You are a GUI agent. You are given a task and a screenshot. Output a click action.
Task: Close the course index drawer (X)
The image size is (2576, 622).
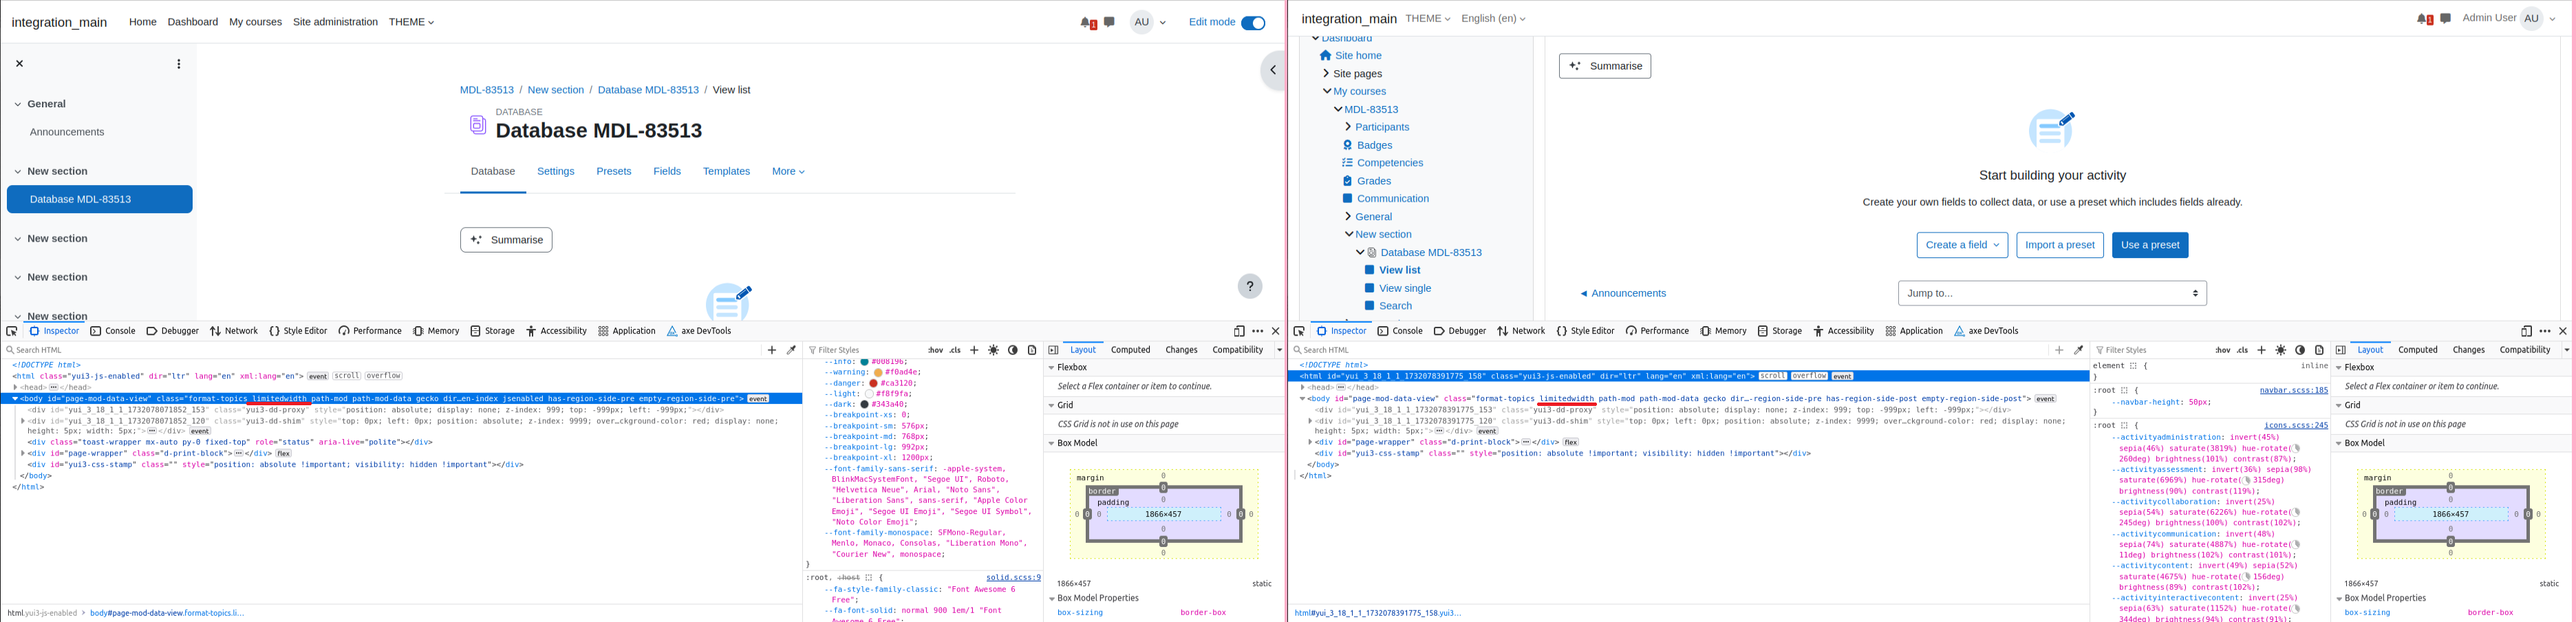pyautogui.click(x=19, y=64)
